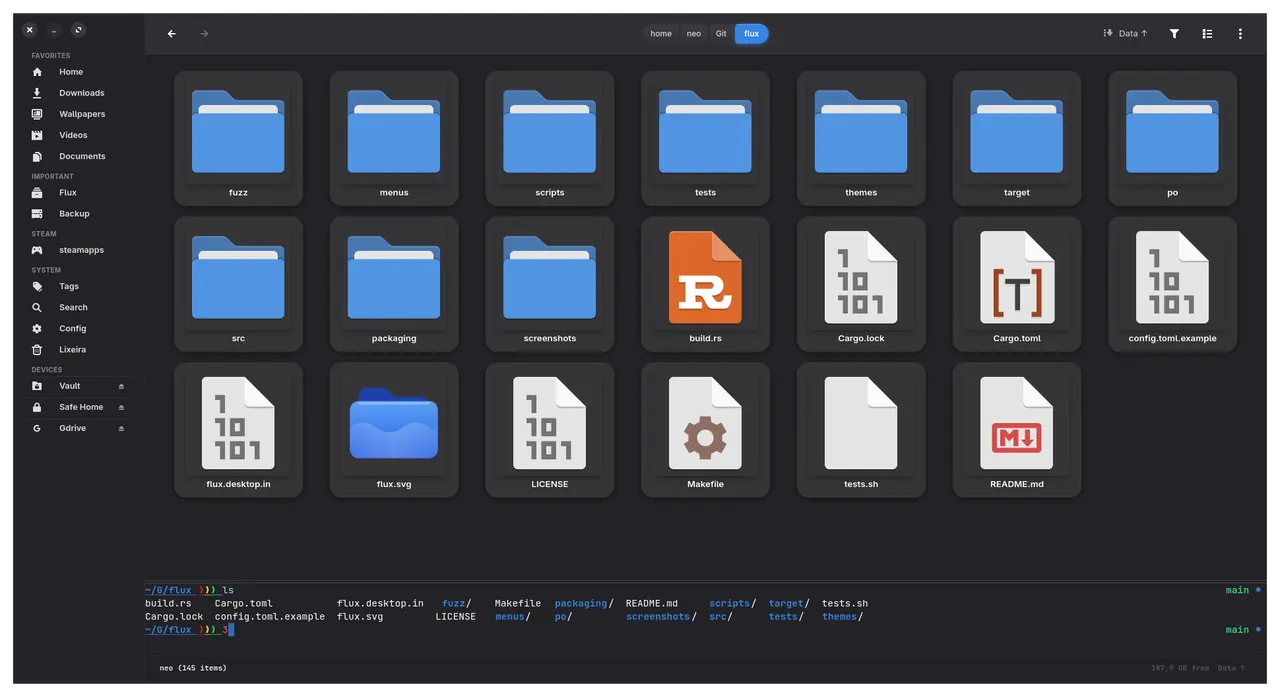Select the fuzz folder
The image size is (1280, 697).
pos(238,138)
